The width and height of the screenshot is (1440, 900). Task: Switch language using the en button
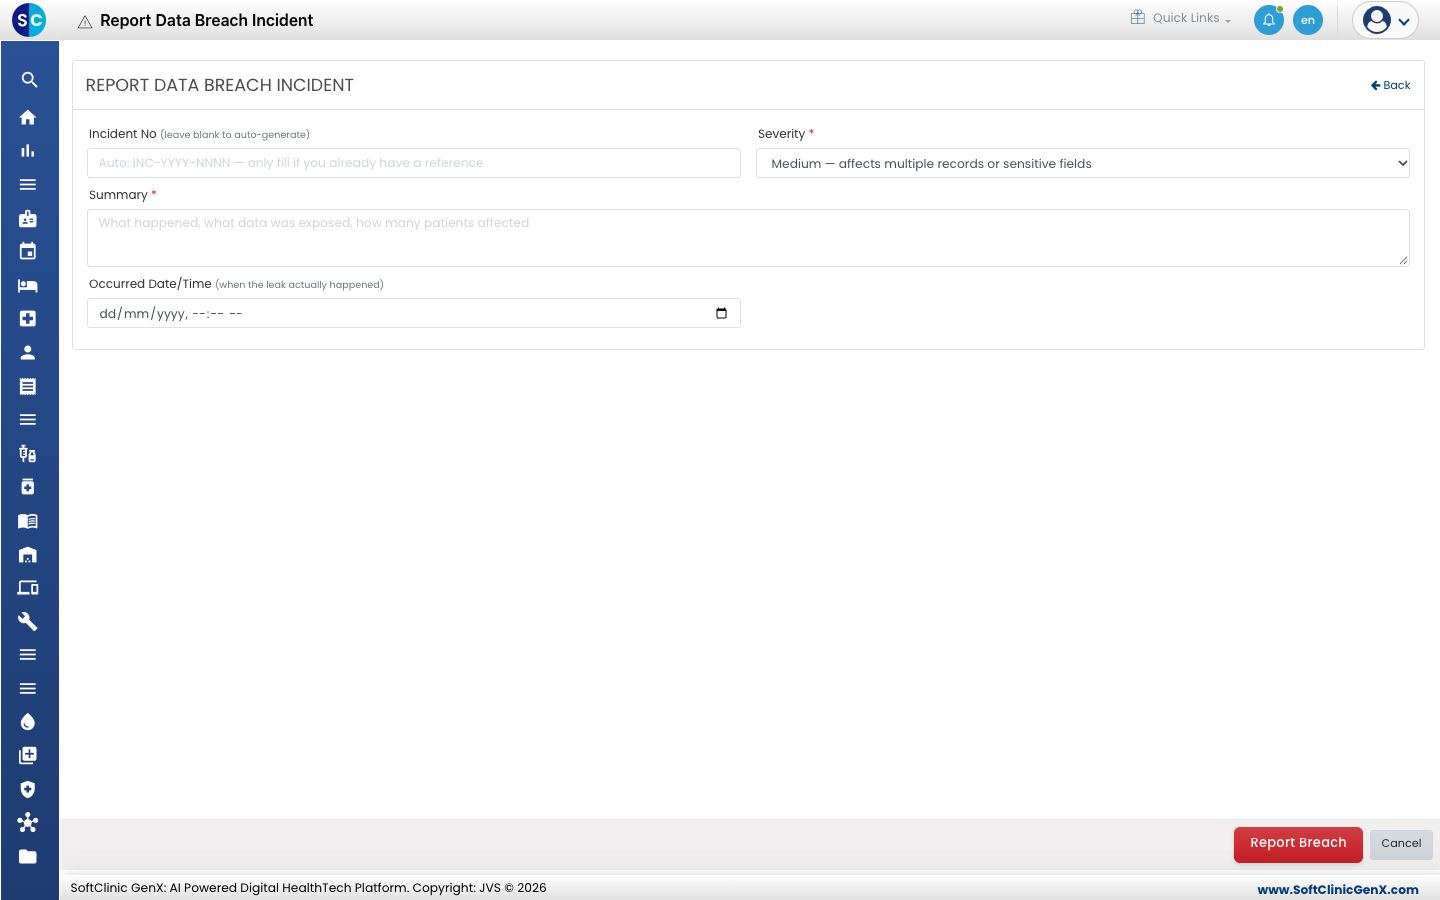pos(1308,20)
